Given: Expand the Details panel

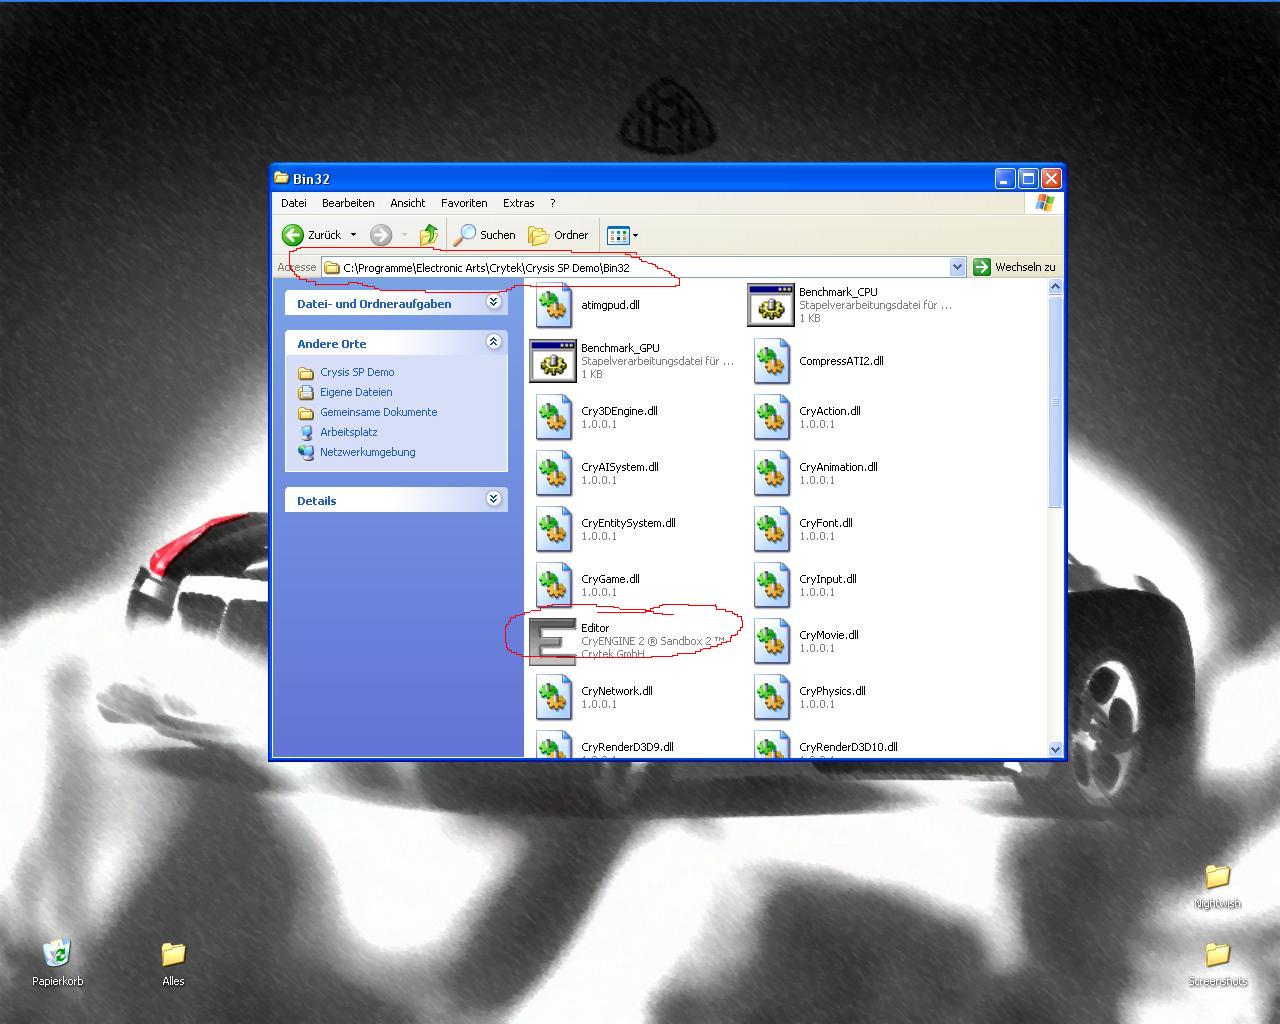Looking at the screenshot, I should pos(493,499).
